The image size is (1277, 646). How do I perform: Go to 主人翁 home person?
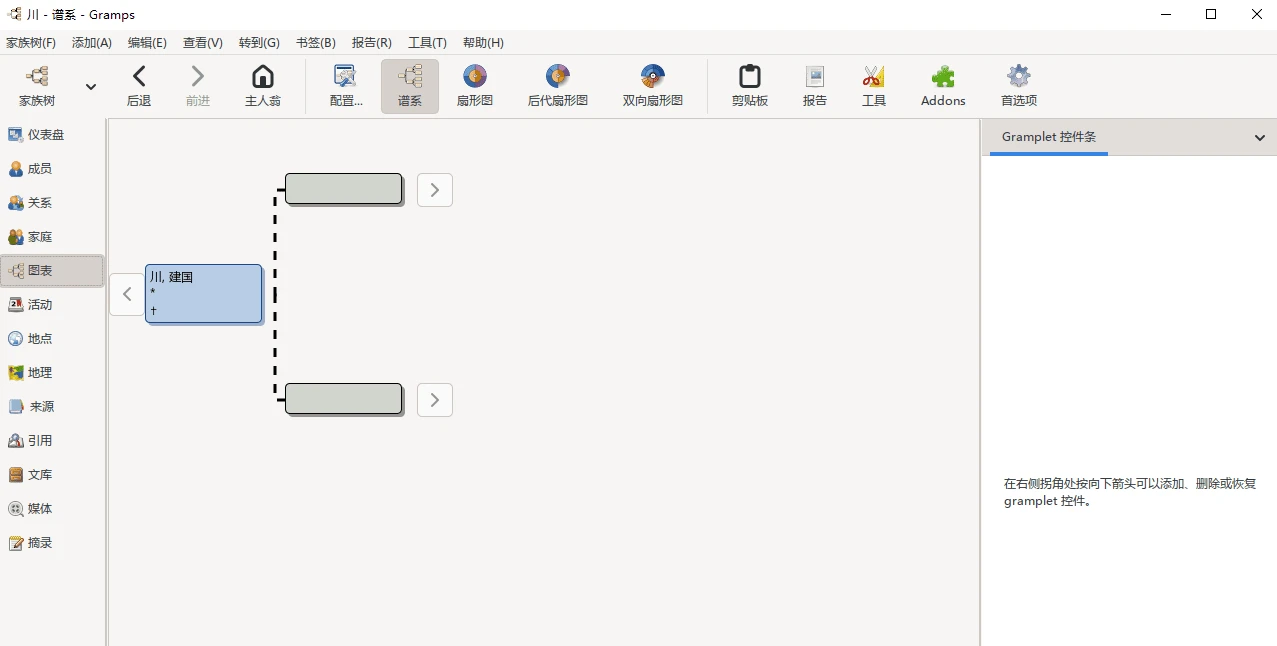pos(262,85)
